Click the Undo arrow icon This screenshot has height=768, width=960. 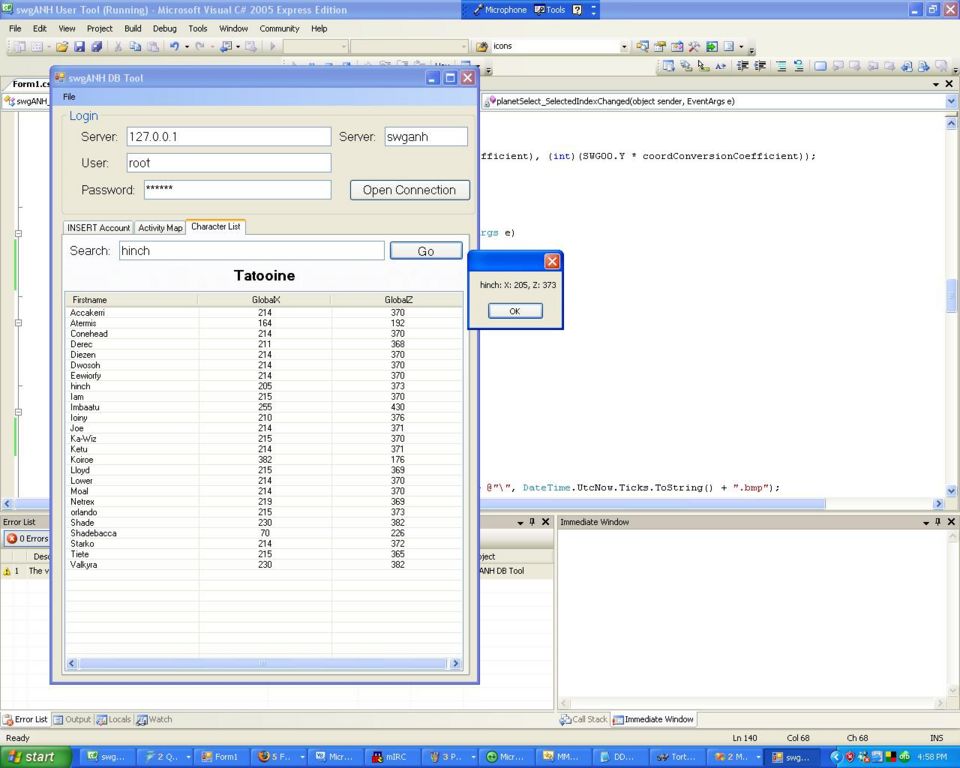[174, 47]
